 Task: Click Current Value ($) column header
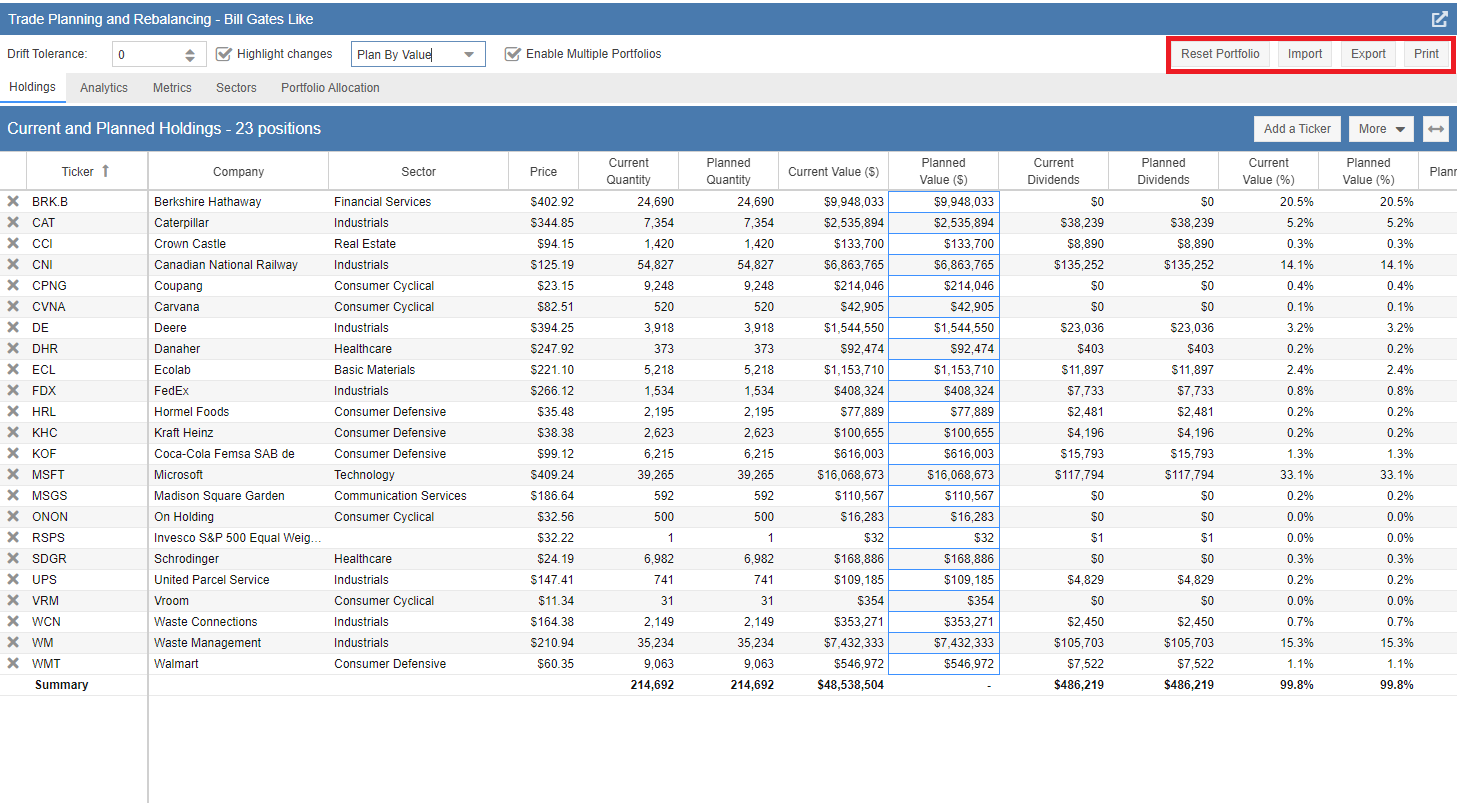click(x=833, y=171)
